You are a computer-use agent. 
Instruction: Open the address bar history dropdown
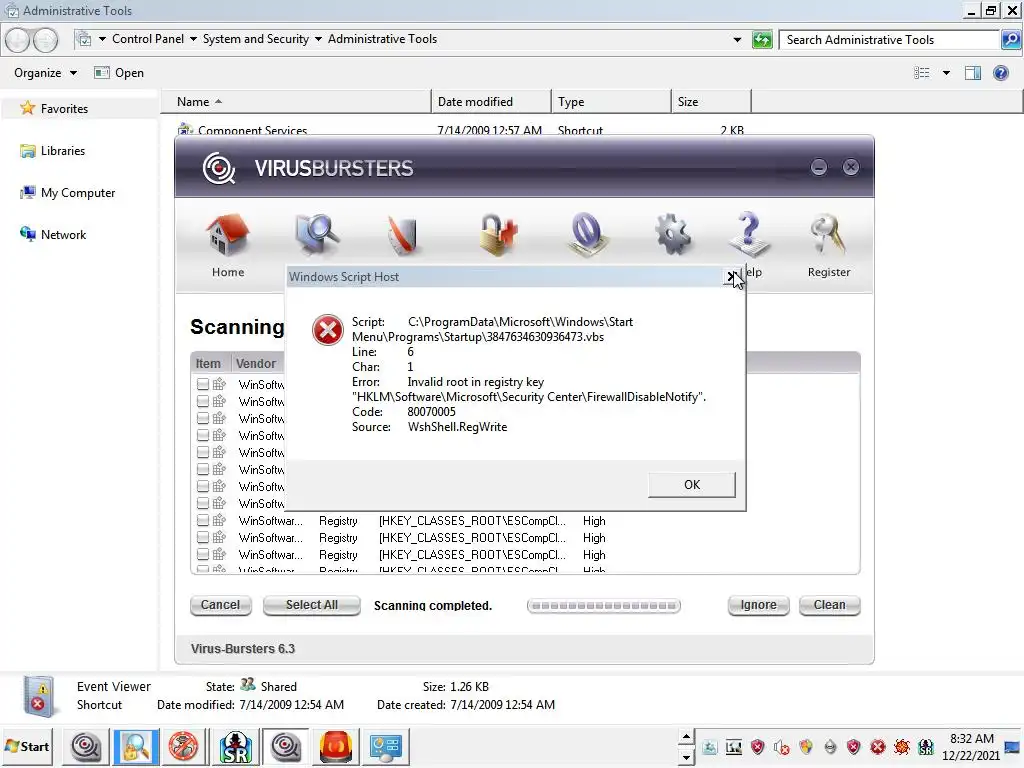[737, 40]
